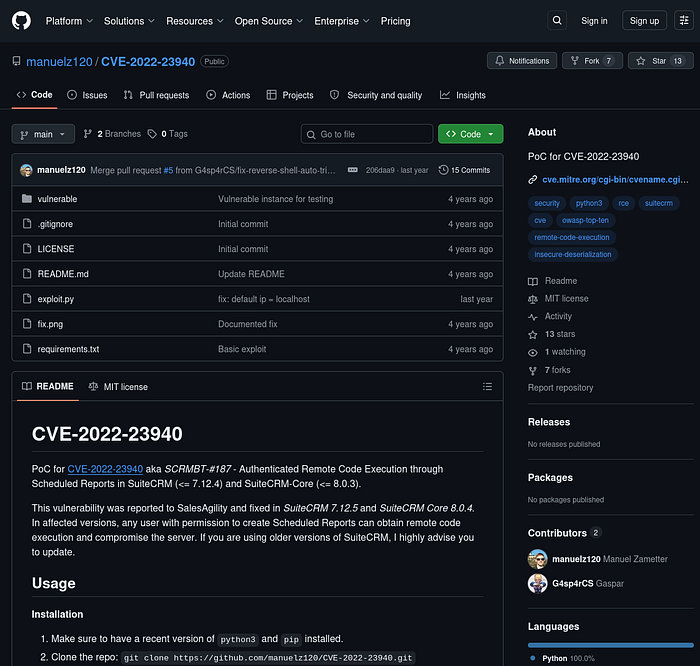Open the CVE-2022-23940 repository name link

coord(148,62)
